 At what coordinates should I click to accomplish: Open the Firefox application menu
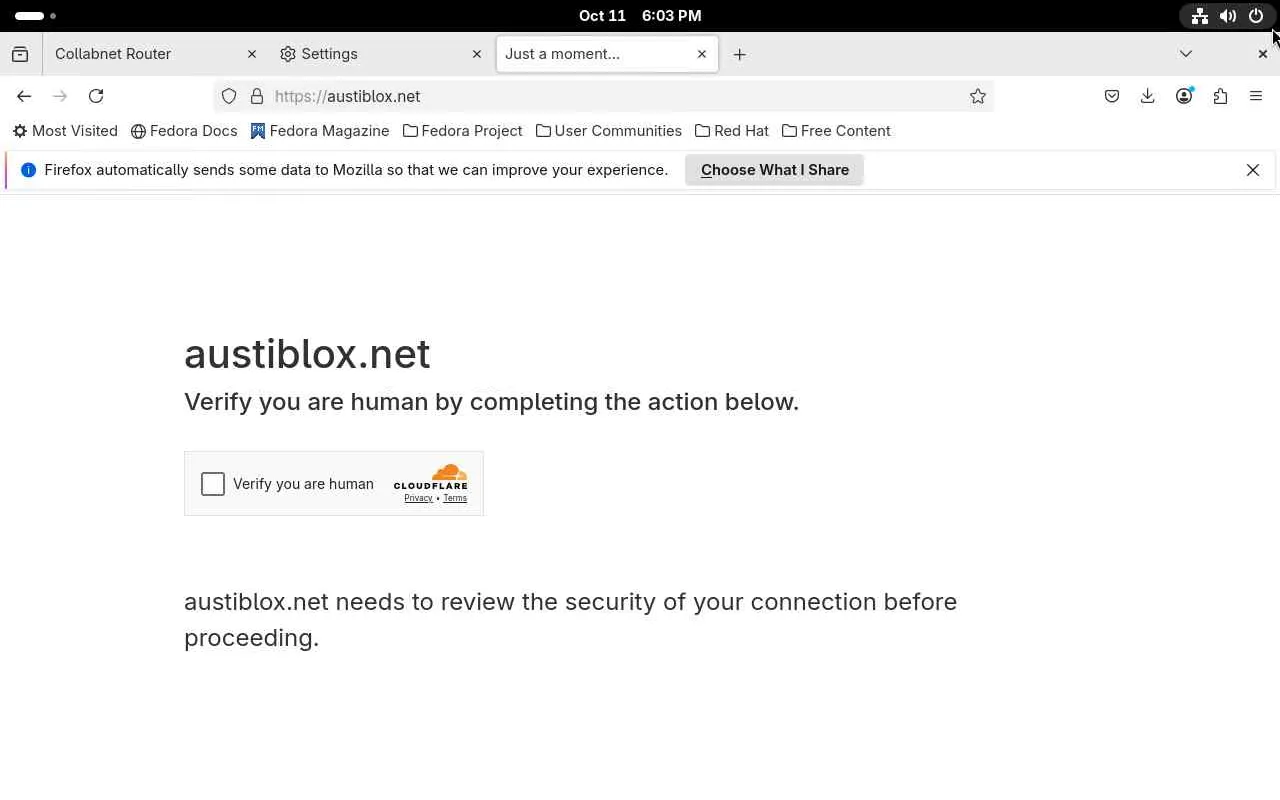coord(1256,96)
